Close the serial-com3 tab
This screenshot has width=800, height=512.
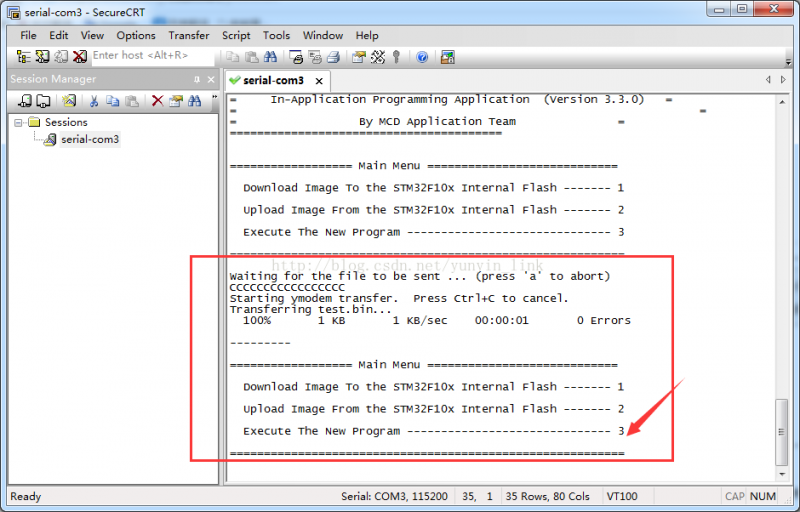click(319, 81)
